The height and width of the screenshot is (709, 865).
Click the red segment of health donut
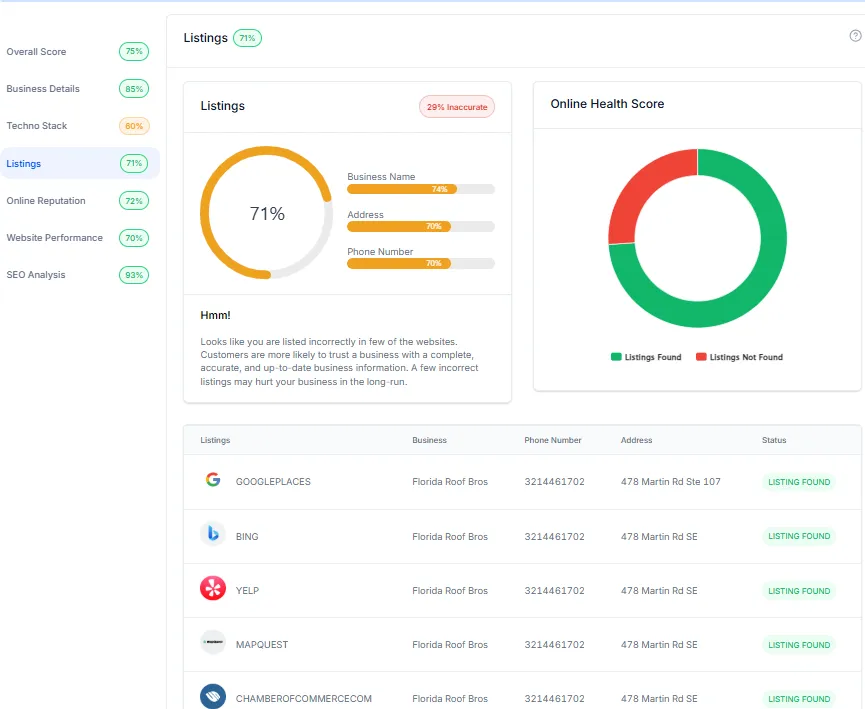coord(643,186)
